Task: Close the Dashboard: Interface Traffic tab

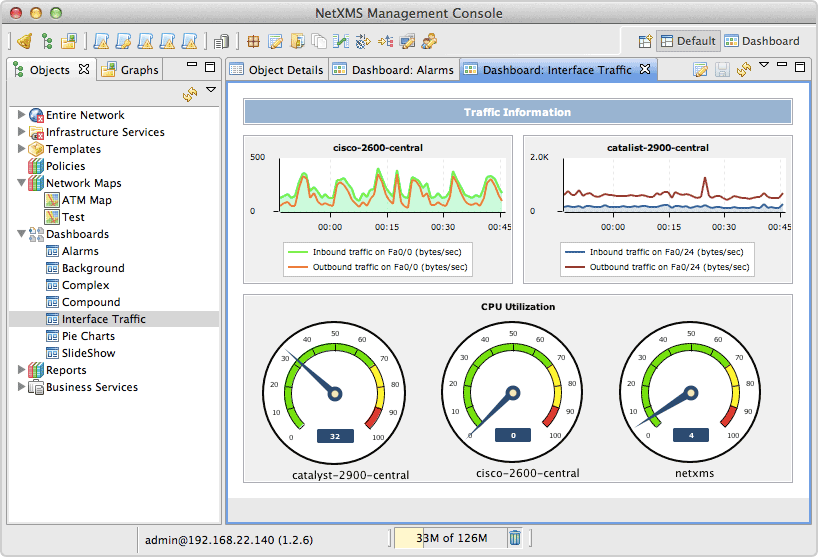Action: (x=645, y=69)
